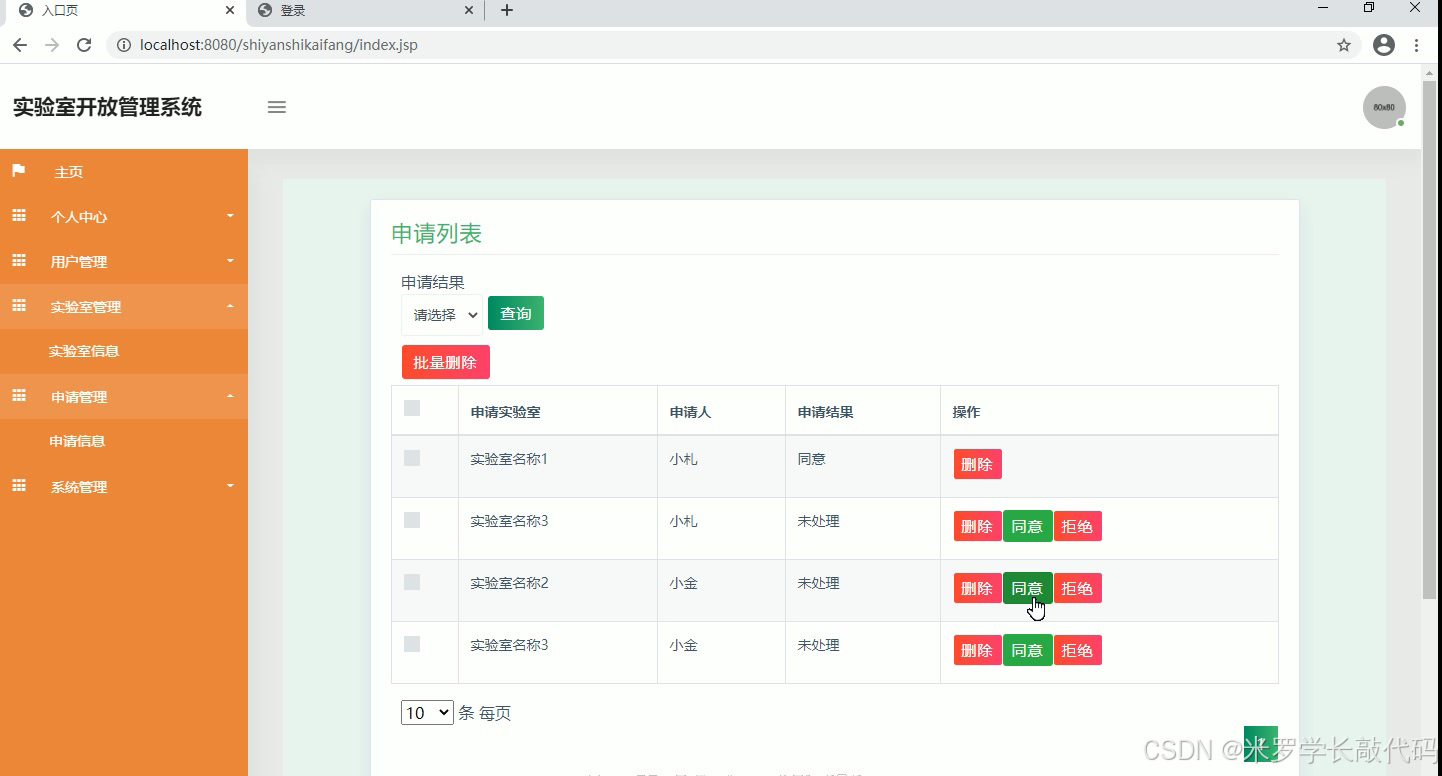Viewport: 1442px width, 776px height.
Task: Click the flag icon next to 主页
Action: click(18, 170)
